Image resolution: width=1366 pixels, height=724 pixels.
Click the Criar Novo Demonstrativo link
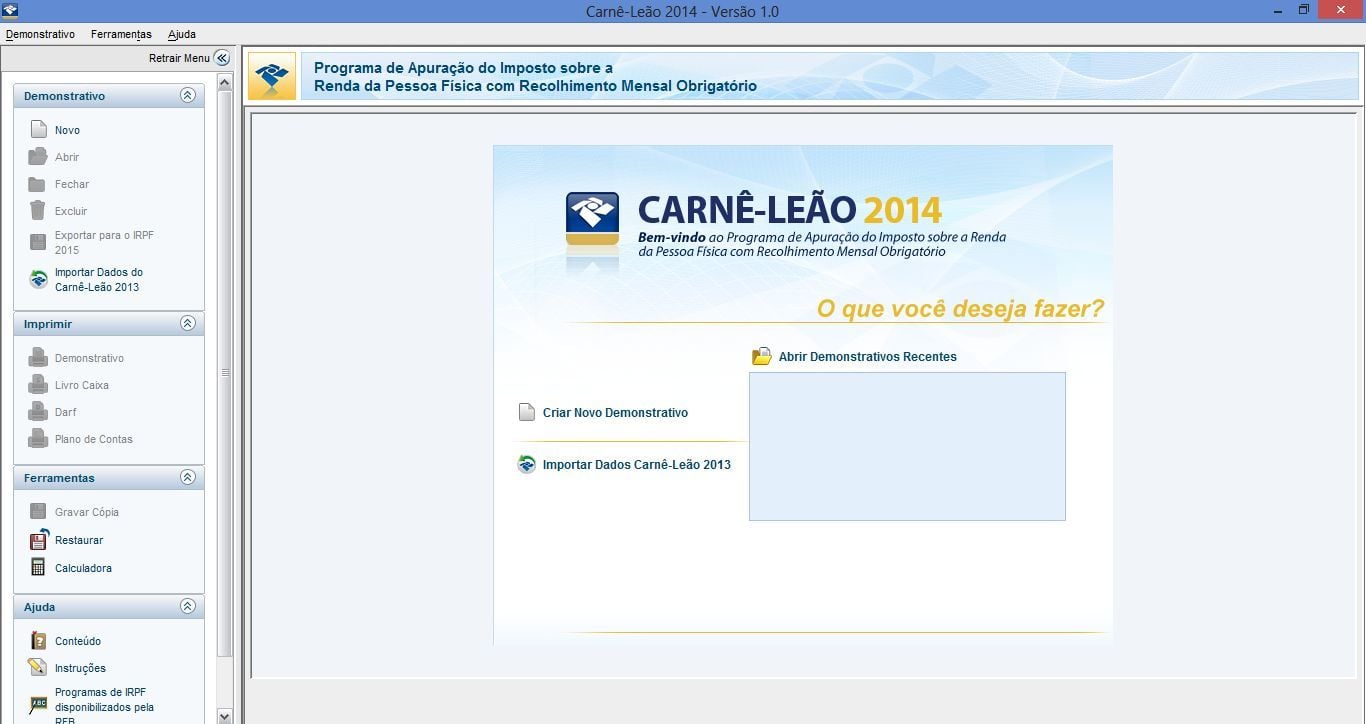pyautogui.click(x=615, y=412)
